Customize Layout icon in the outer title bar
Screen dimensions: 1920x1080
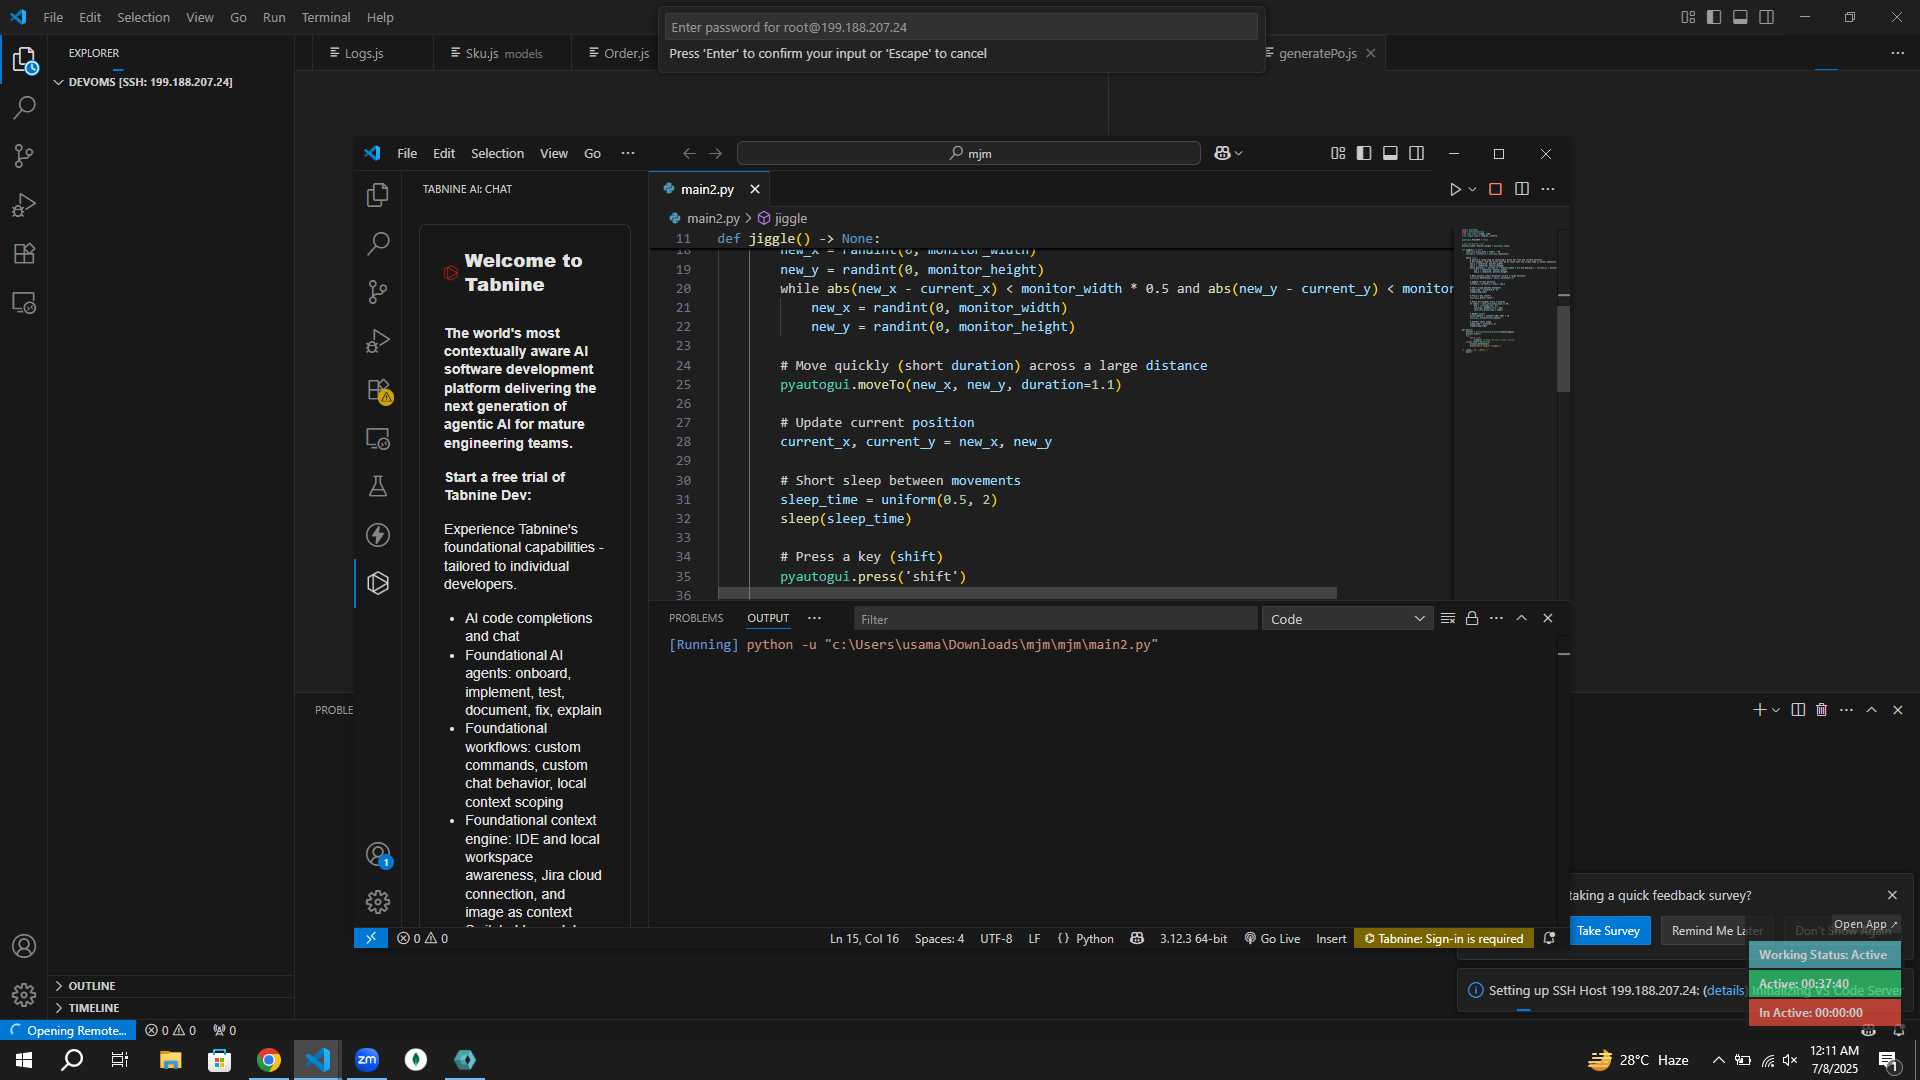1688,17
